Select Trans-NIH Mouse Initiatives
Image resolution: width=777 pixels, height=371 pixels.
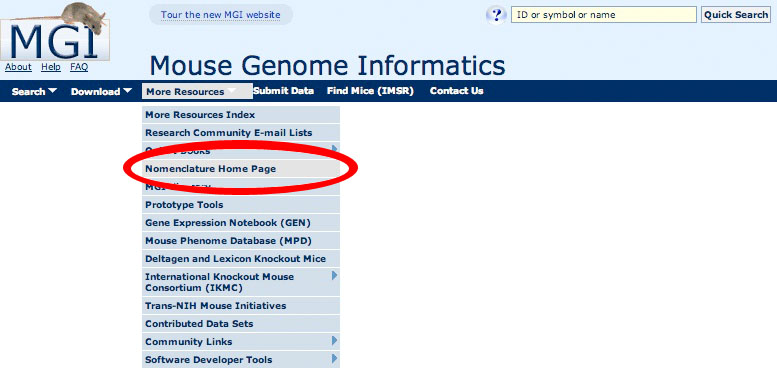pyautogui.click(x=241, y=306)
